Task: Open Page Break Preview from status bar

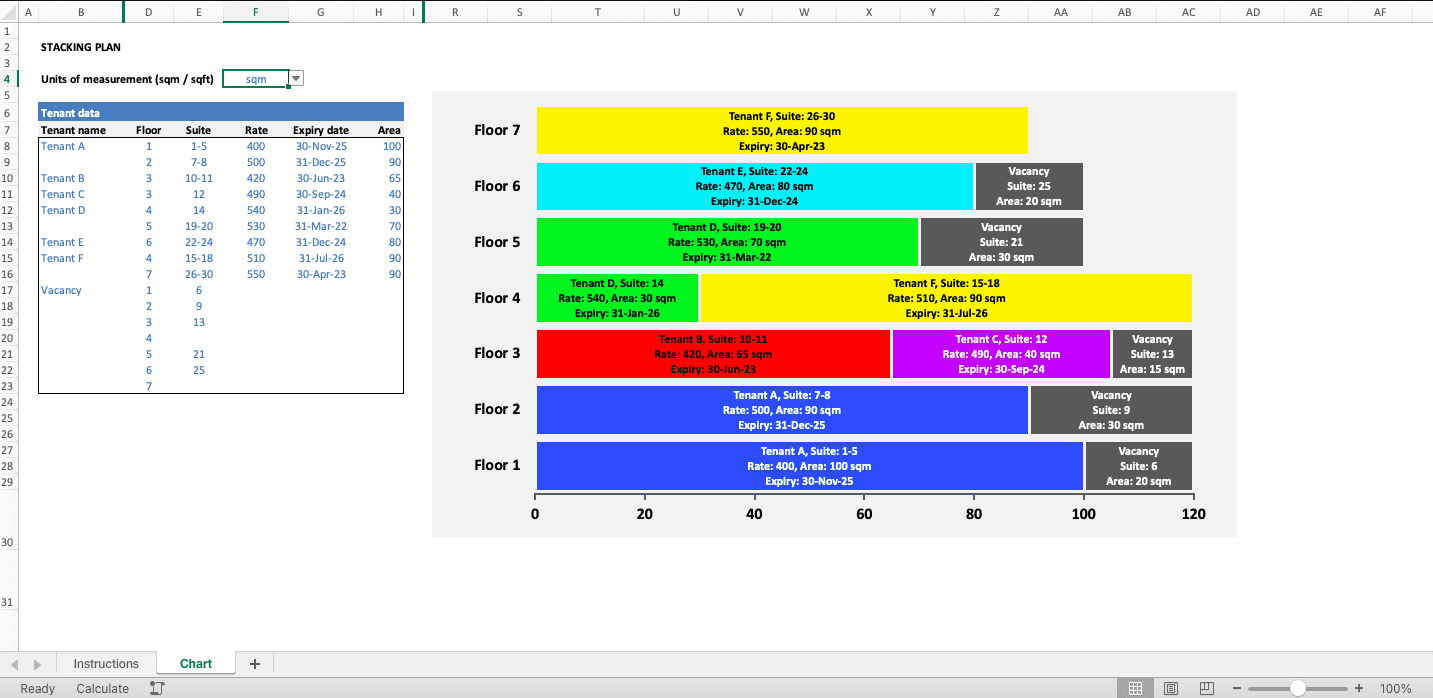Action: [1206, 688]
